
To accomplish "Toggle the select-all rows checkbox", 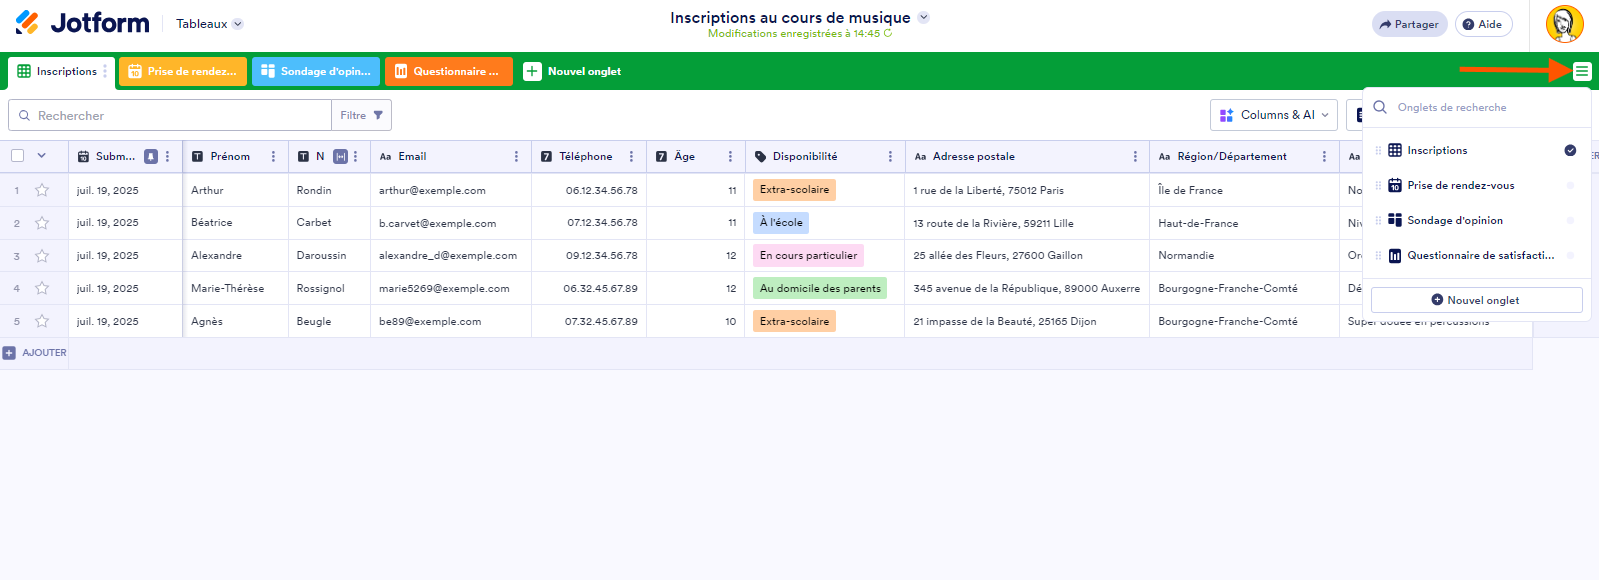I will 18,156.
